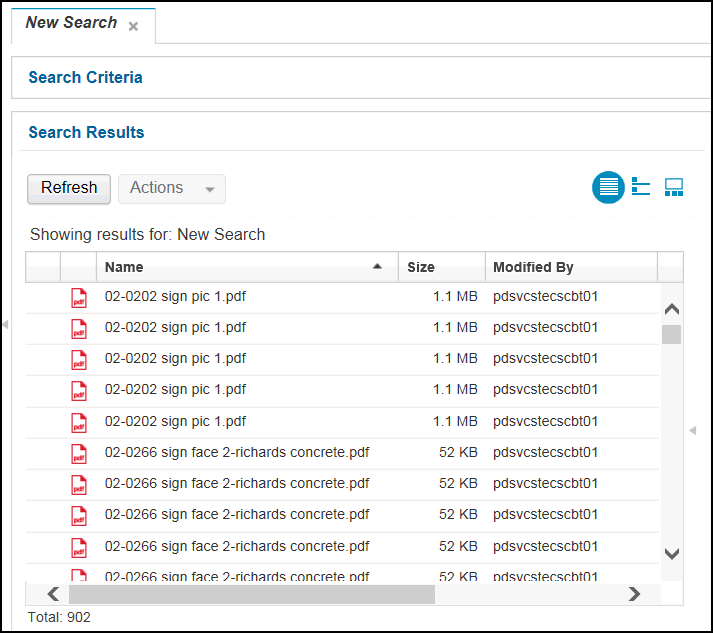Click PDF icon of first 02-0202 sign pic row
713x633 pixels.
pyautogui.click(x=79, y=298)
